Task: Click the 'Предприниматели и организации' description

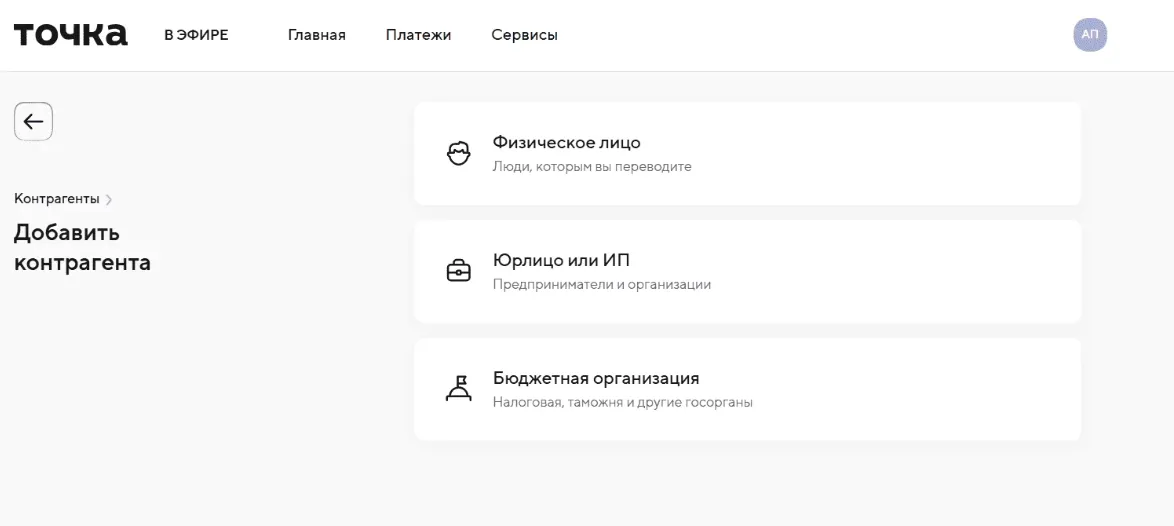Action: pos(601,285)
